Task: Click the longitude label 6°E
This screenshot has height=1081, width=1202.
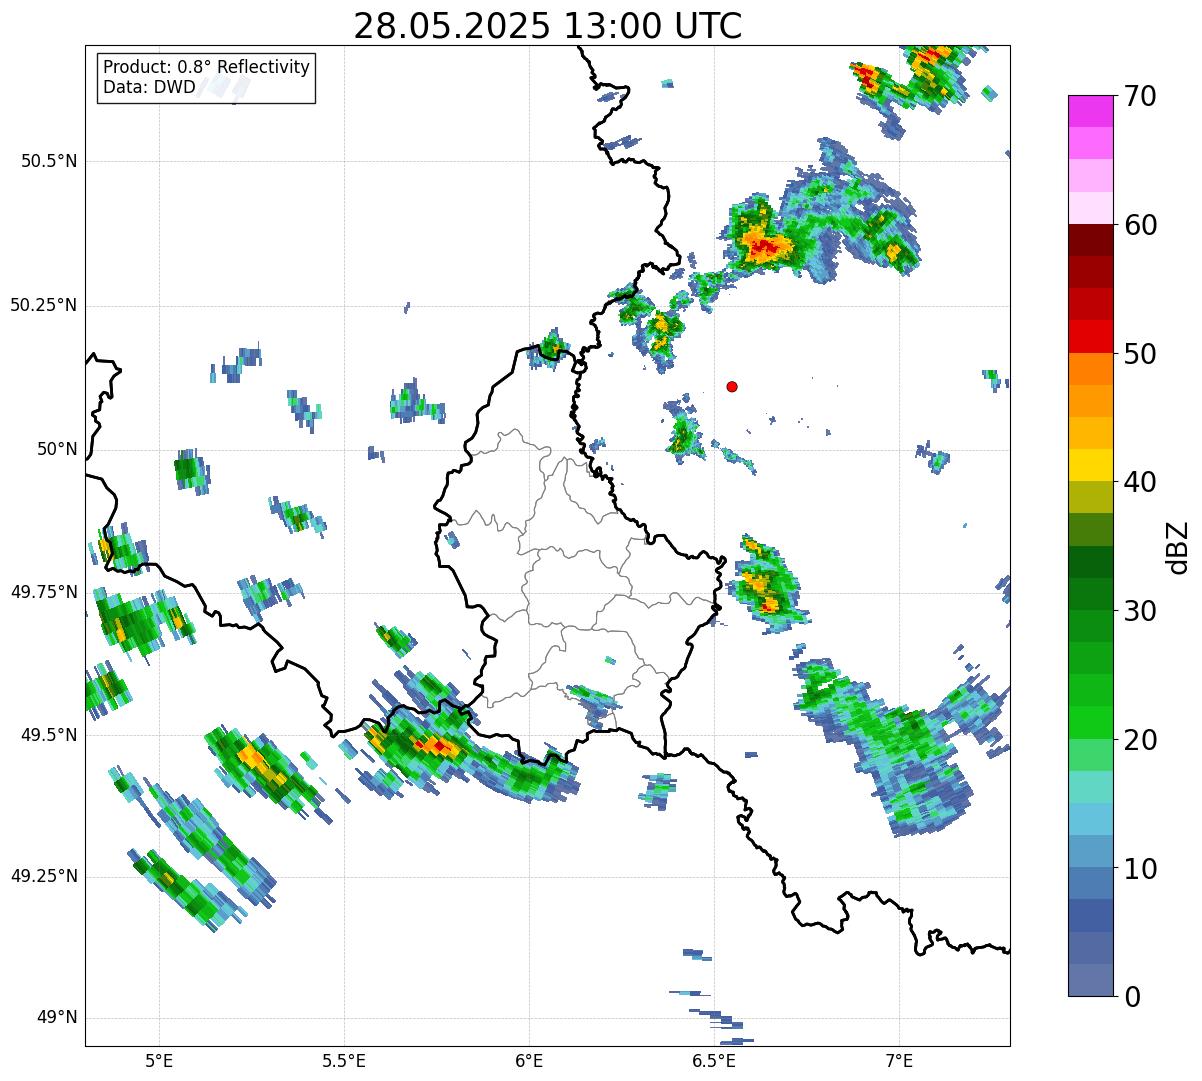Action: click(x=529, y=1060)
